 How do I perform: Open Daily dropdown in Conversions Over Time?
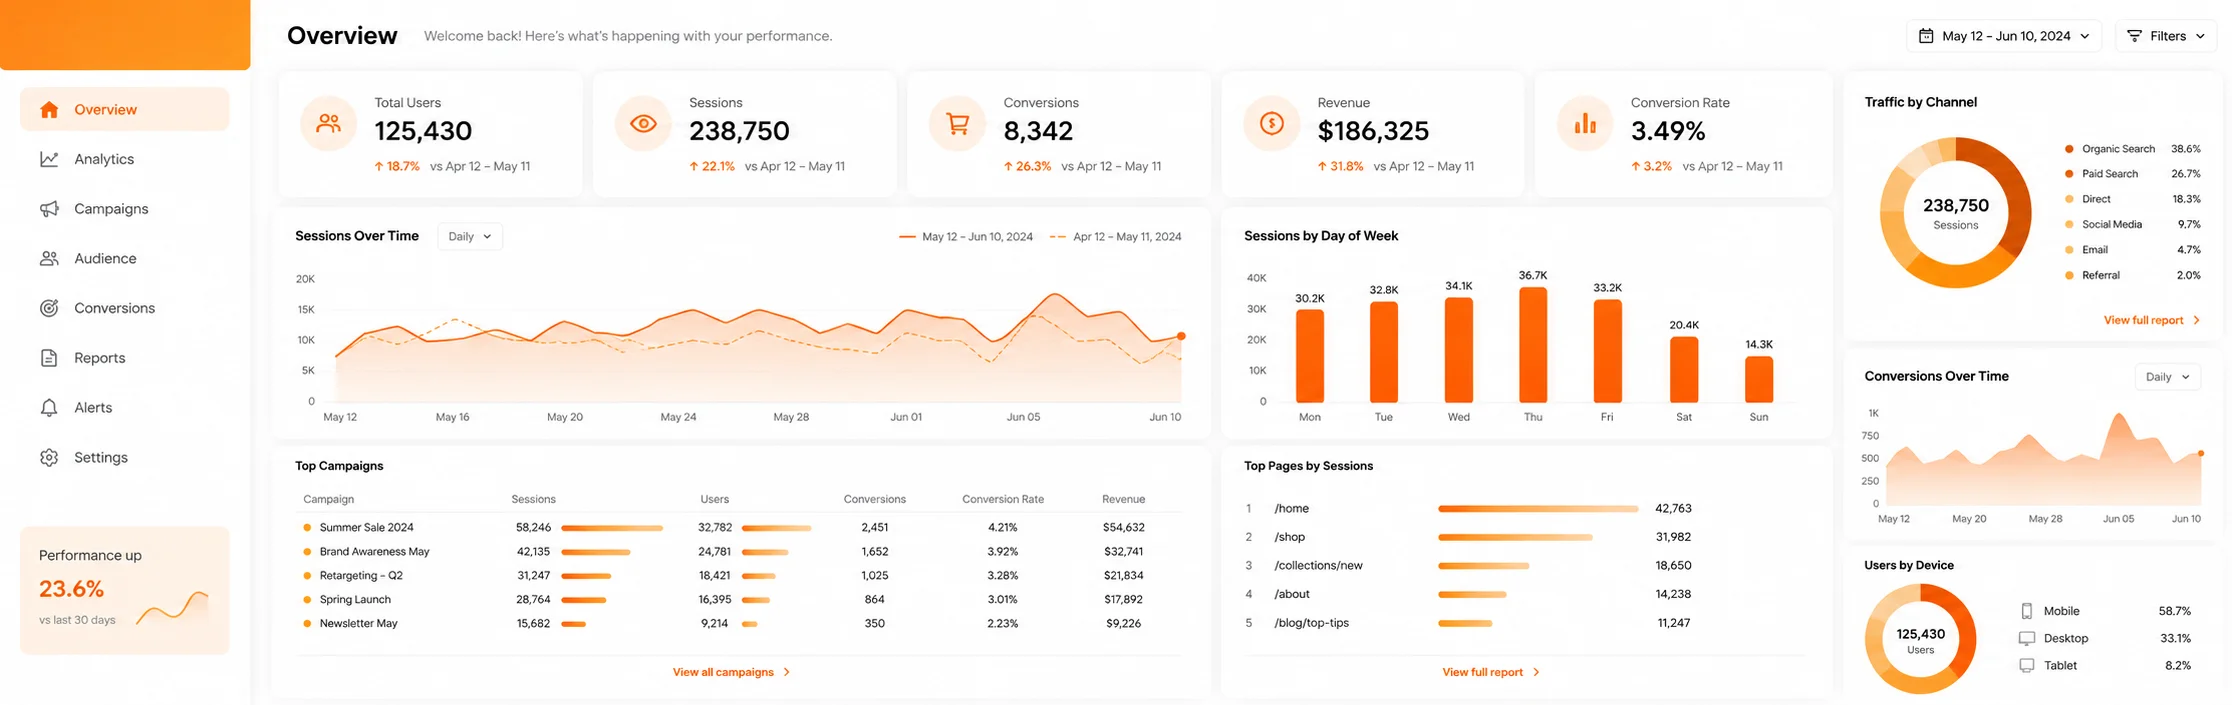point(2168,377)
